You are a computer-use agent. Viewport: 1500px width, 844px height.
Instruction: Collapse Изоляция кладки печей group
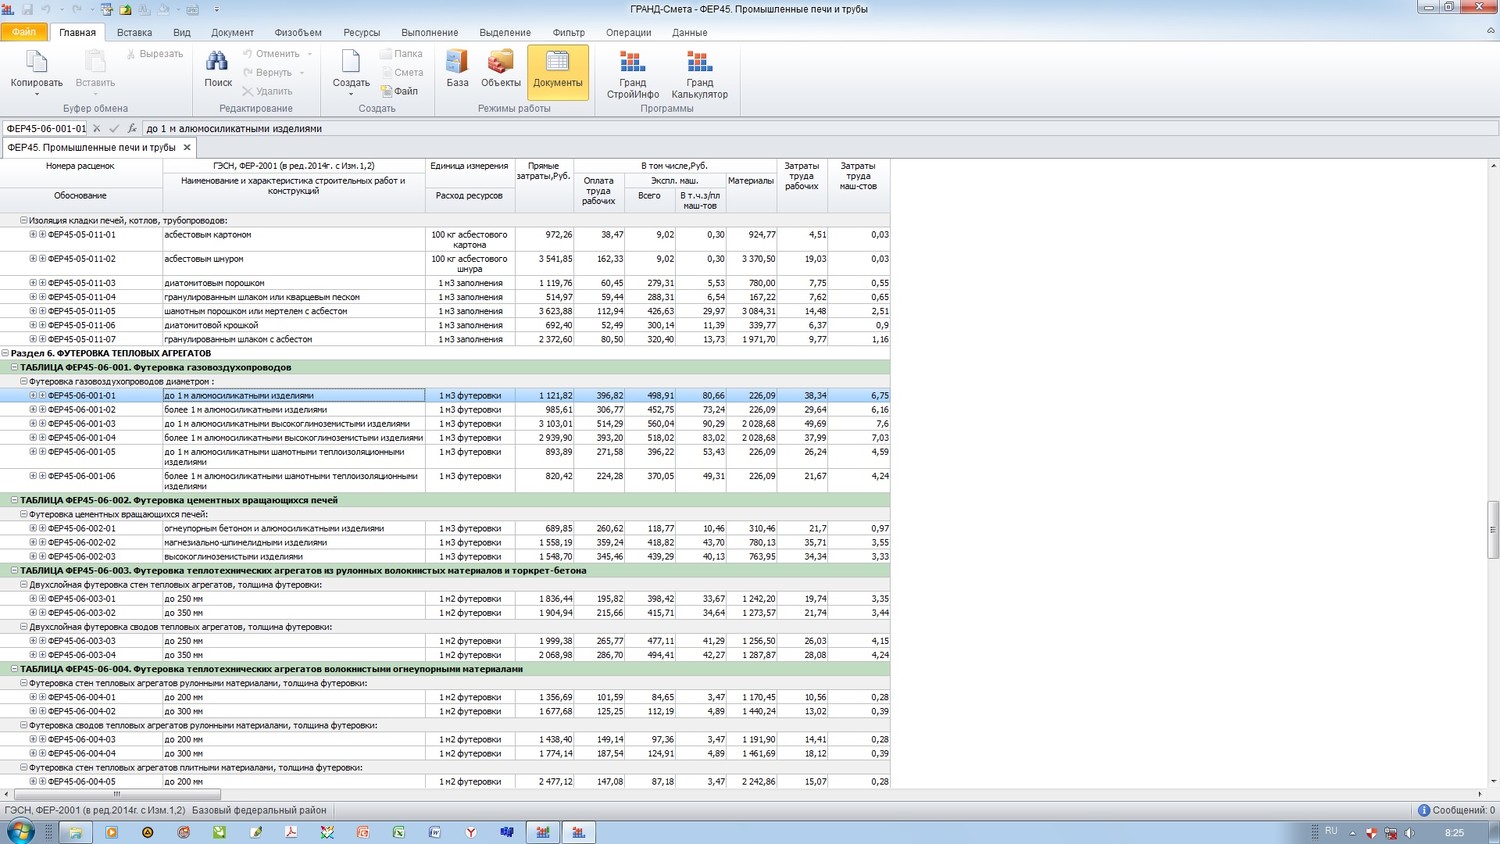click(23, 221)
